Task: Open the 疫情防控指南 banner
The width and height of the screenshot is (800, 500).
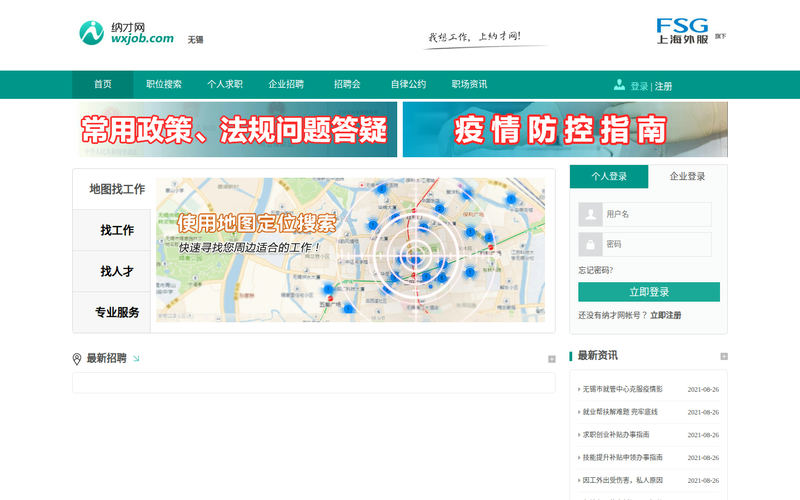Action: 565,129
